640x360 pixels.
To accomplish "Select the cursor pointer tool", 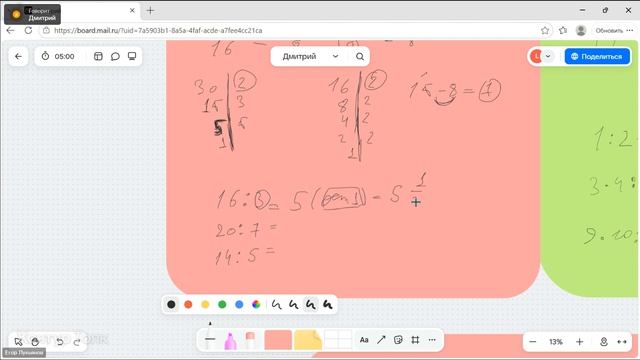I will [18, 342].
